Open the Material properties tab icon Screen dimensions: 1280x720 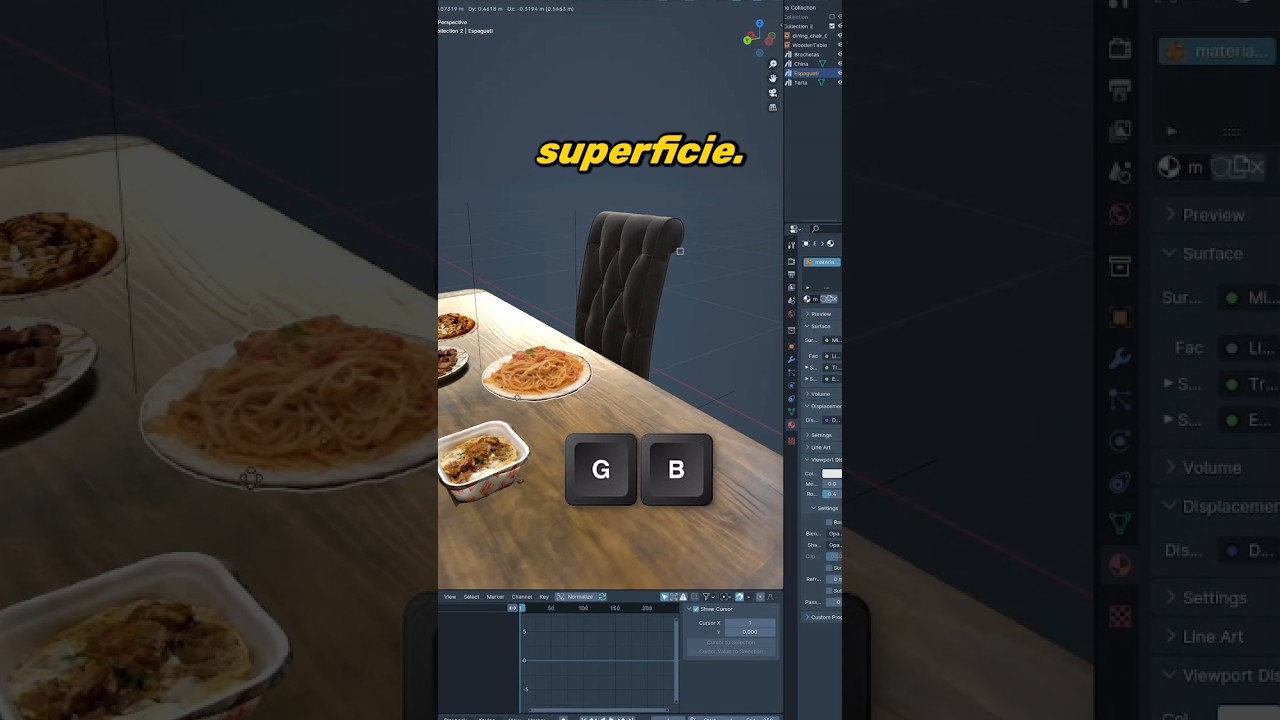click(x=791, y=425)
